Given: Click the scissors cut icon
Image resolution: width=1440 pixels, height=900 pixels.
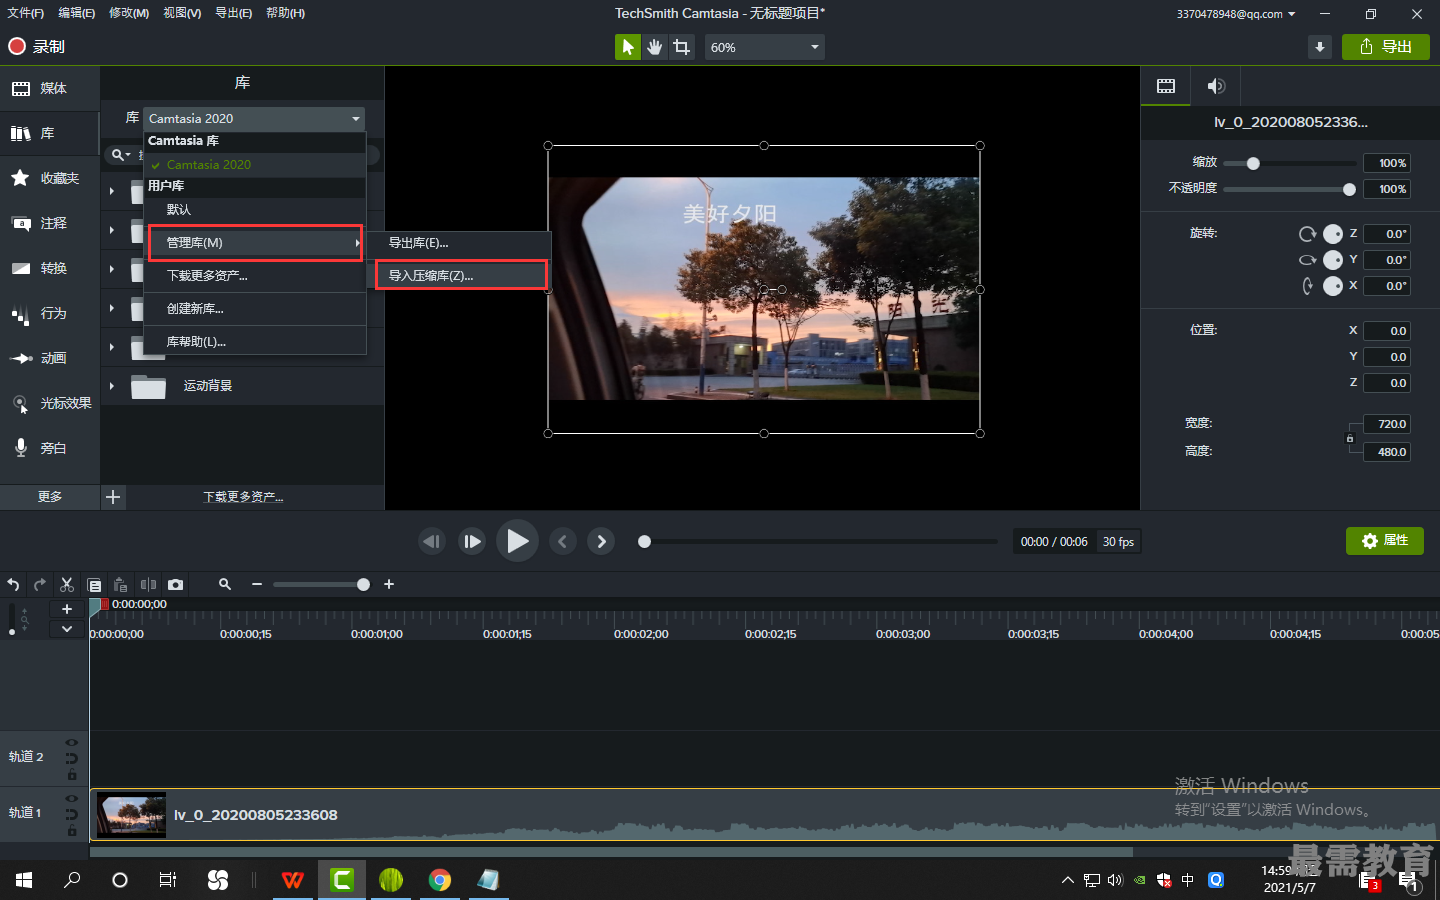Looking at the screenshot, I should [x=67, y=584].
